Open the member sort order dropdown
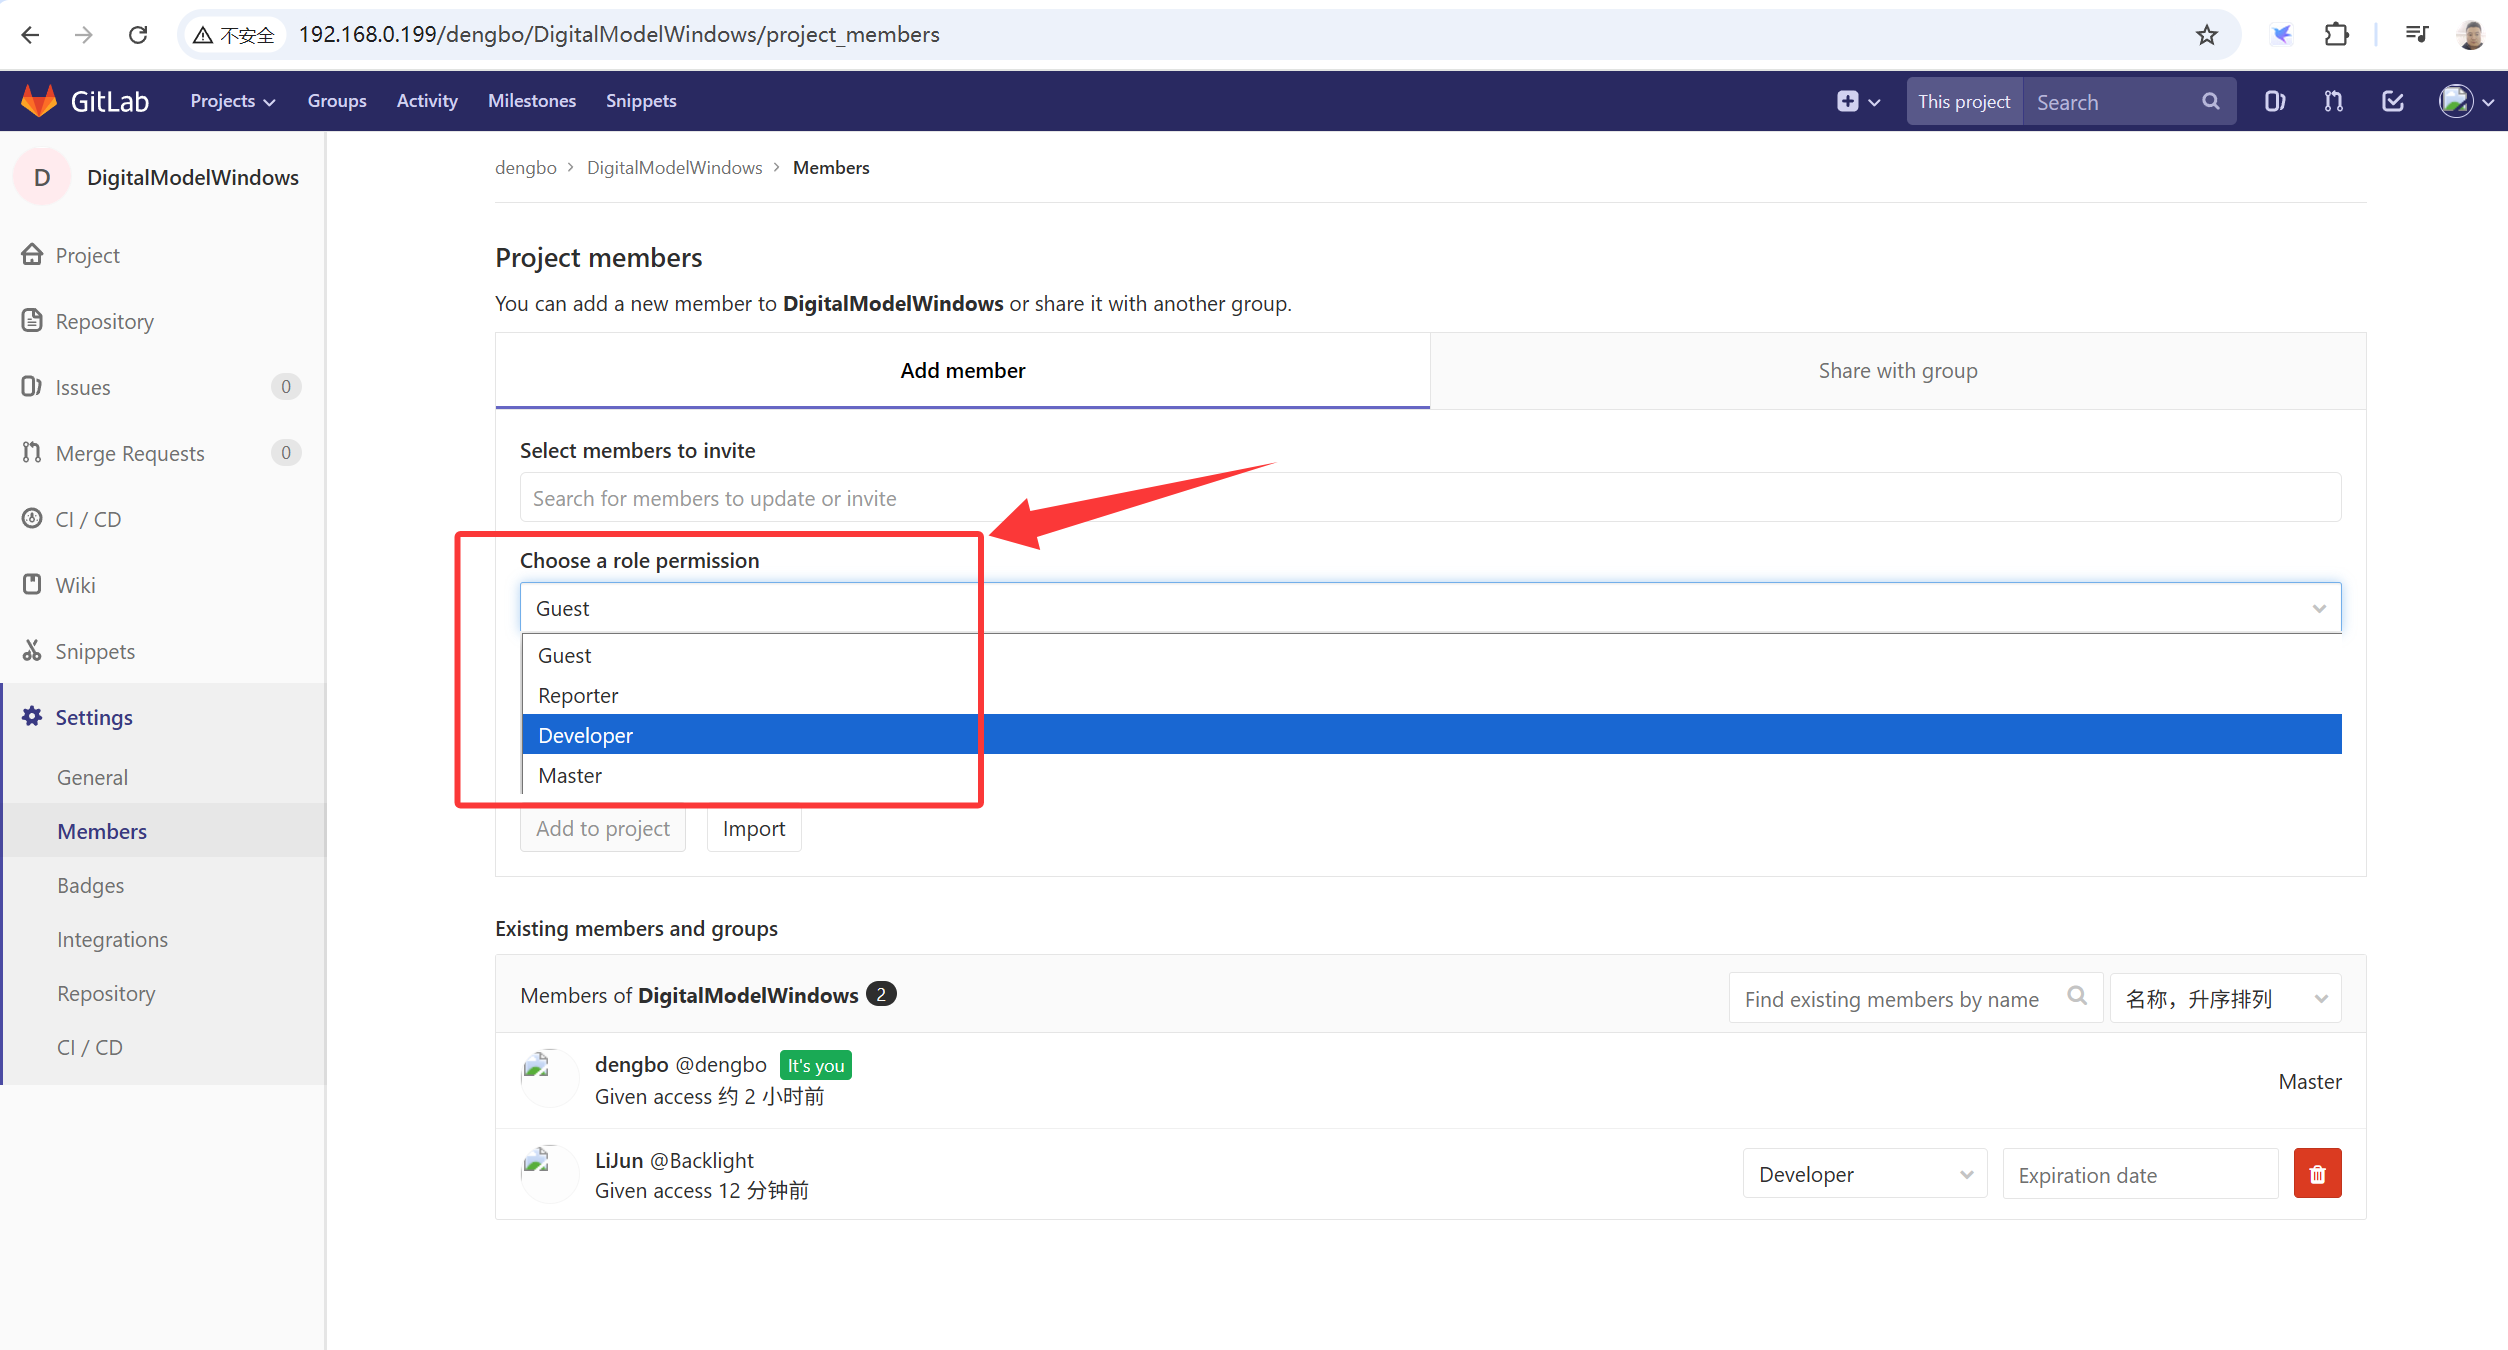Viewport: 2508px width, 1350px height. (x=2225, y=999)
